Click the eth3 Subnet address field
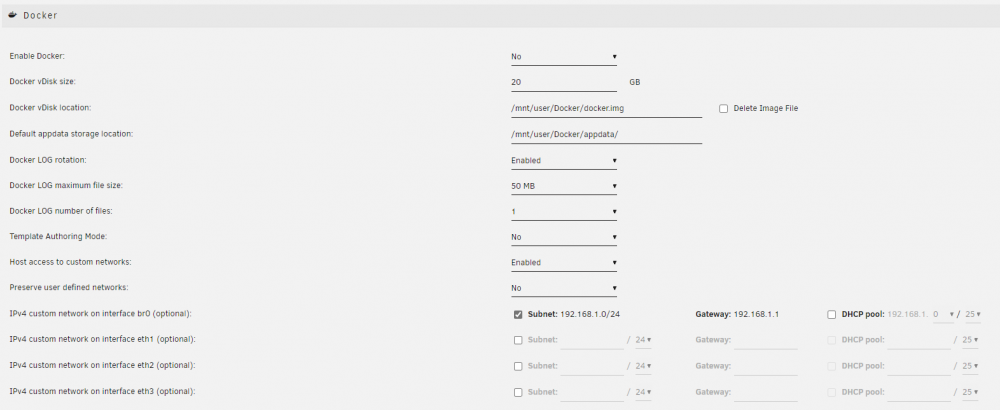1000x410 pixels. coord(592,392)
